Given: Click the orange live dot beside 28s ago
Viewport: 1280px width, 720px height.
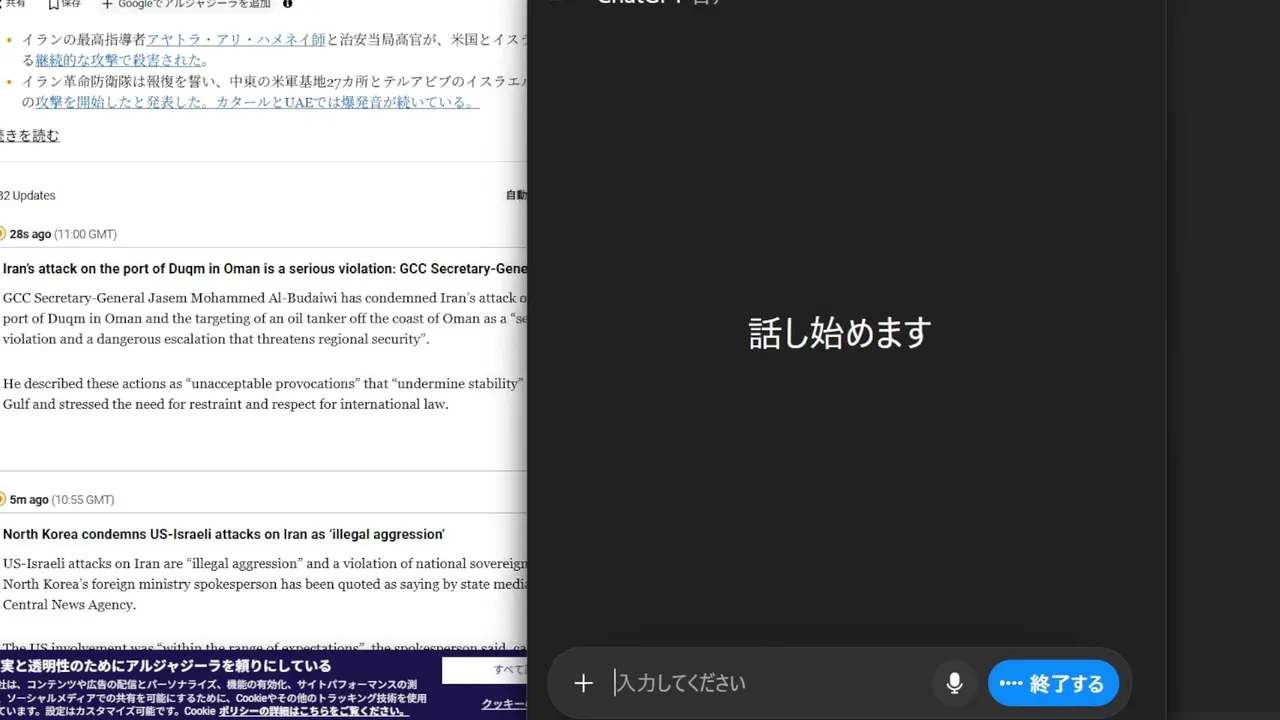Looking at the screenshot, I should click(x=2, y=234).
